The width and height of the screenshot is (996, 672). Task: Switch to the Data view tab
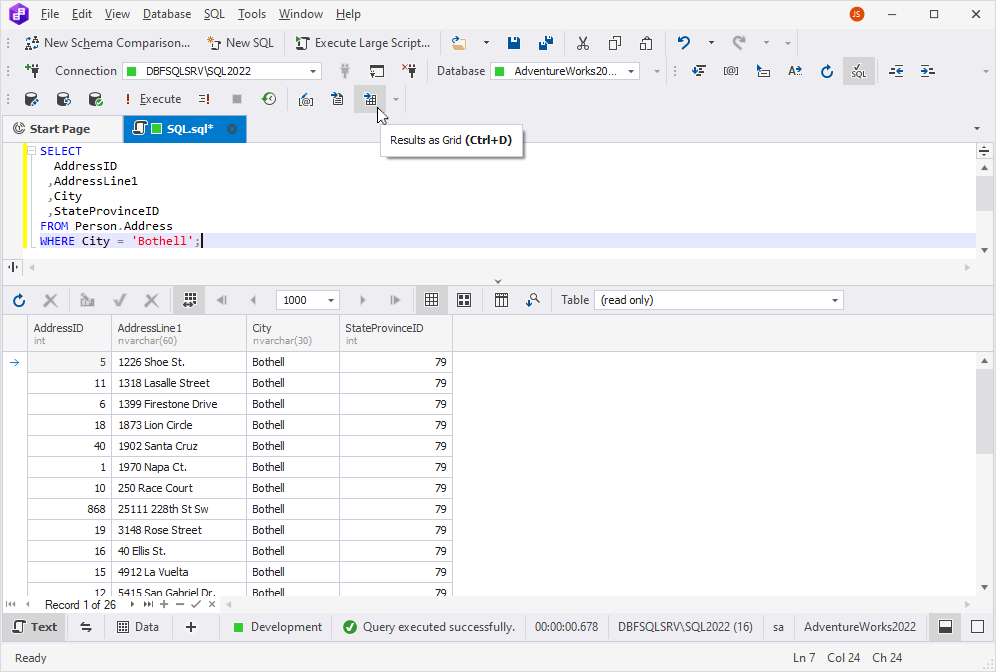pos(138,627)
